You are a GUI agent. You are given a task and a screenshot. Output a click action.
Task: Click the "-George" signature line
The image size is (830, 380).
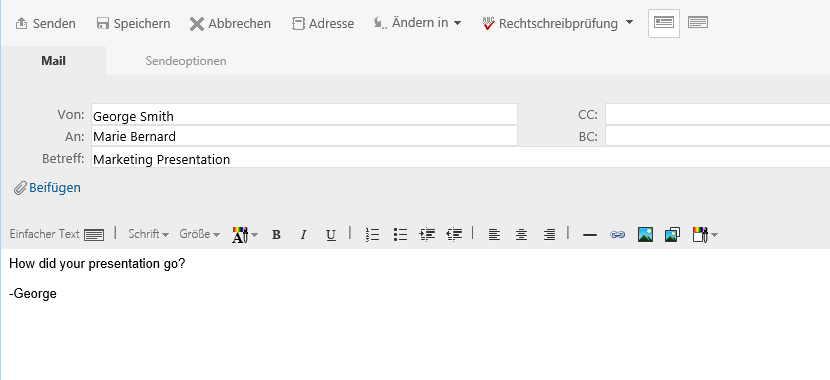click(33, 294)
